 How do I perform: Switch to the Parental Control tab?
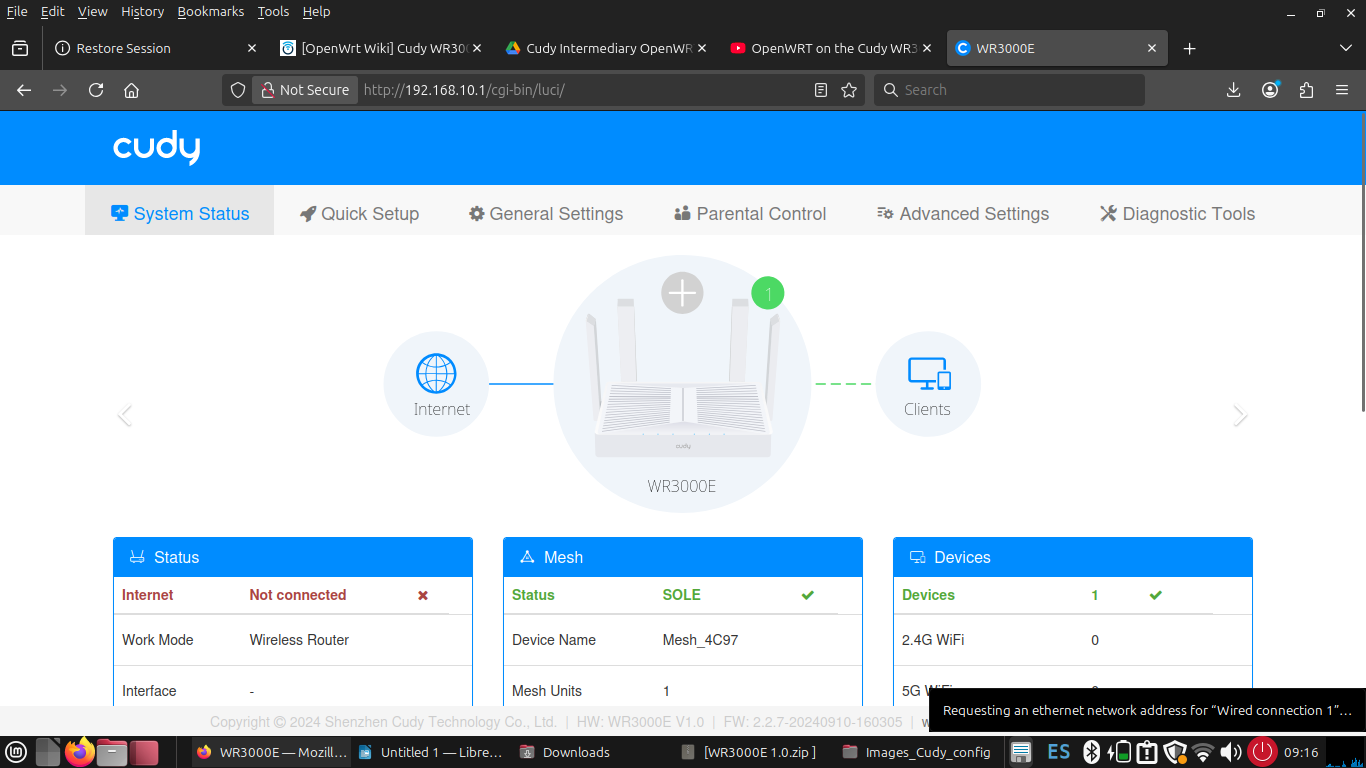(750, 213)
